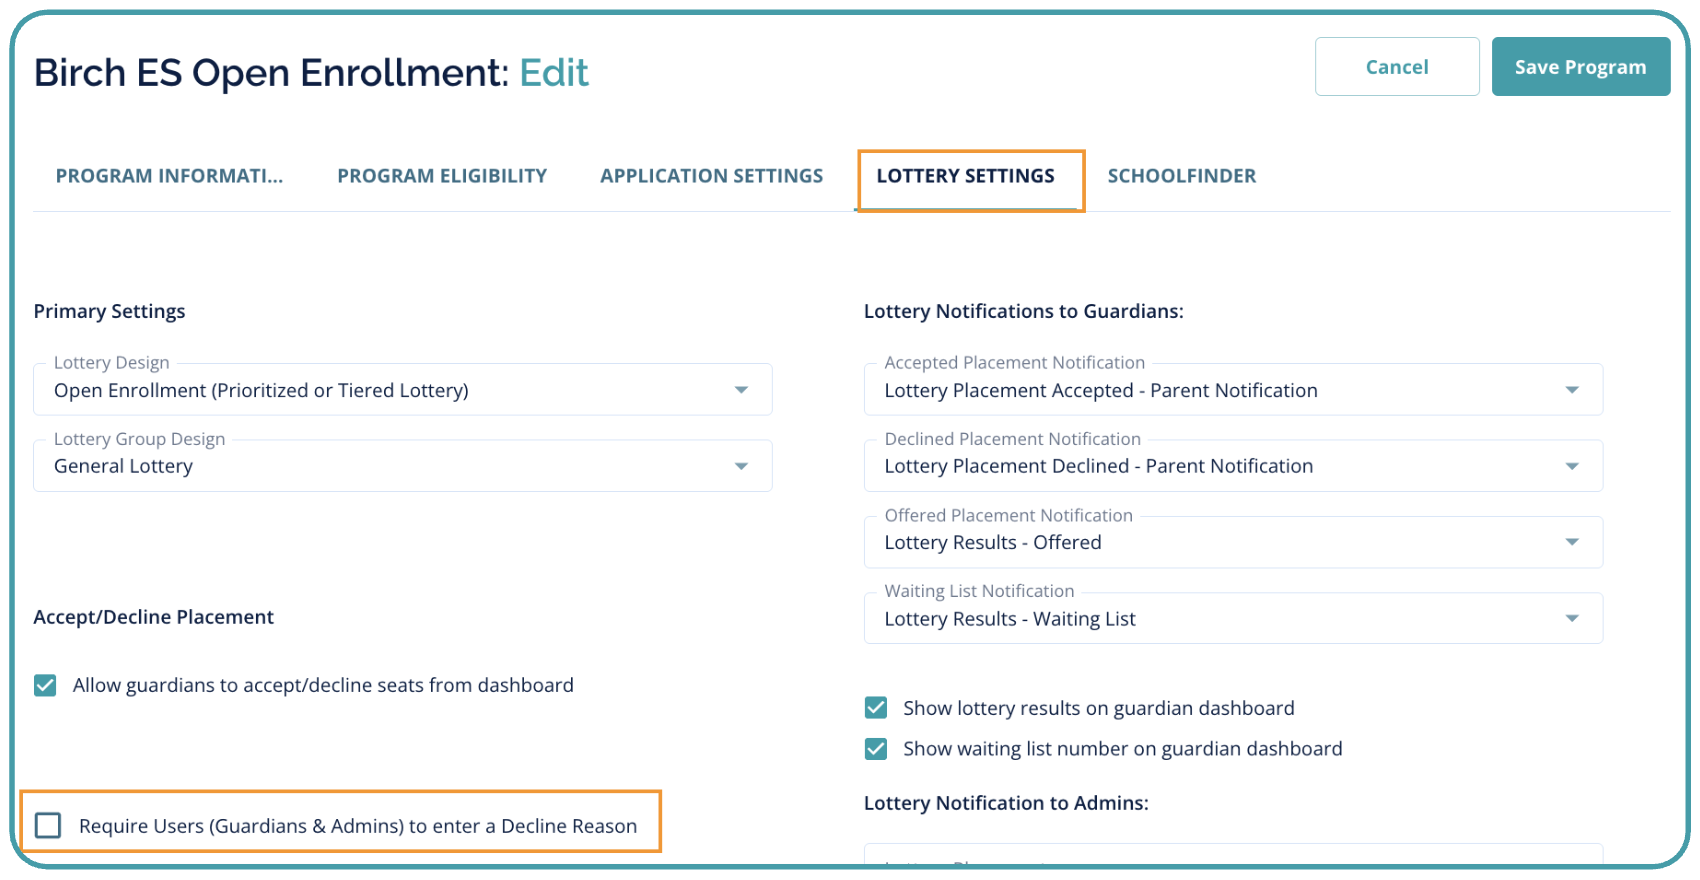Open the Schoolfinder tab
The height and width of the screenshot is (880, 1700).
[1181, 176]
